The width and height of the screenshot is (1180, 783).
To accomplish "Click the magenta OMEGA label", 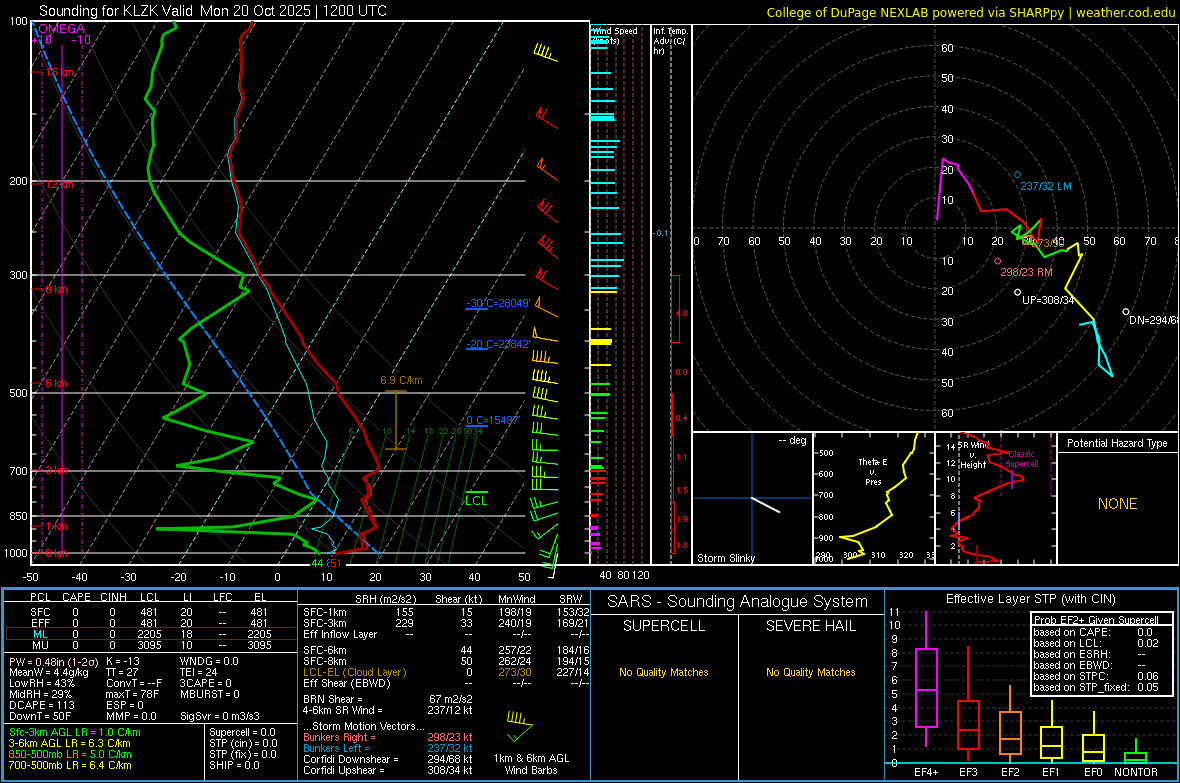I will (61, 29).
